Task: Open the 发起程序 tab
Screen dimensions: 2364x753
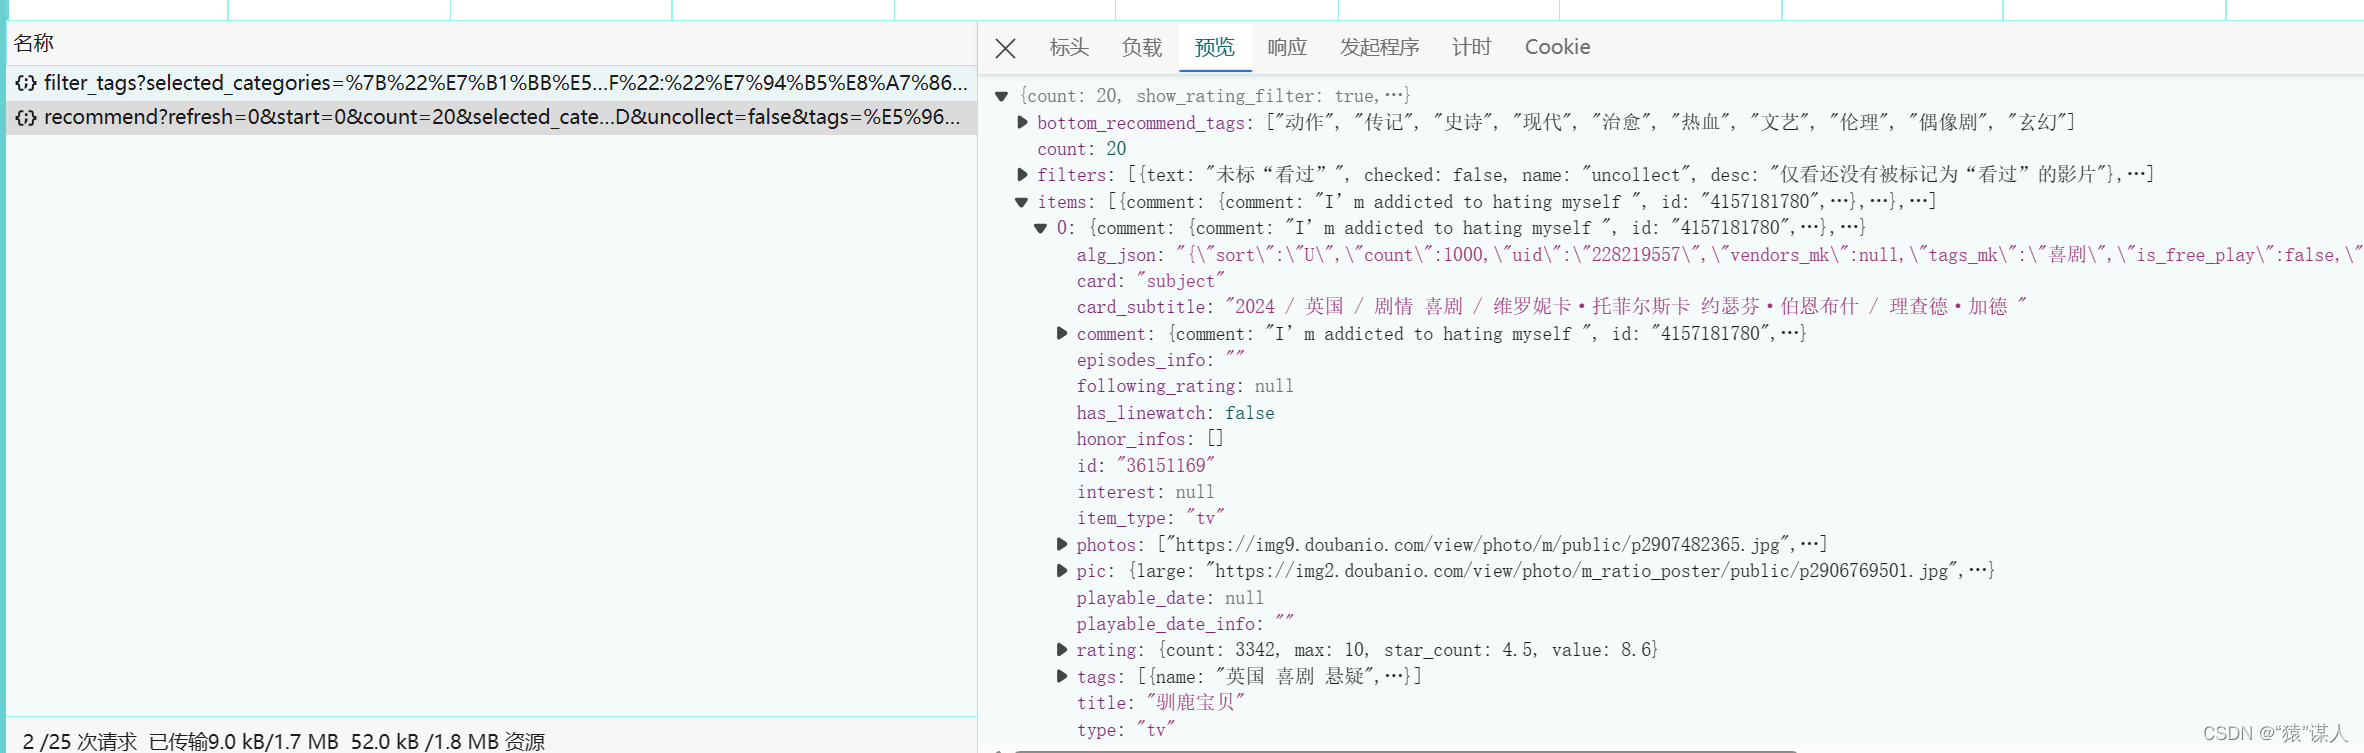Action: pyautogui.click(x=1379, y=47)
